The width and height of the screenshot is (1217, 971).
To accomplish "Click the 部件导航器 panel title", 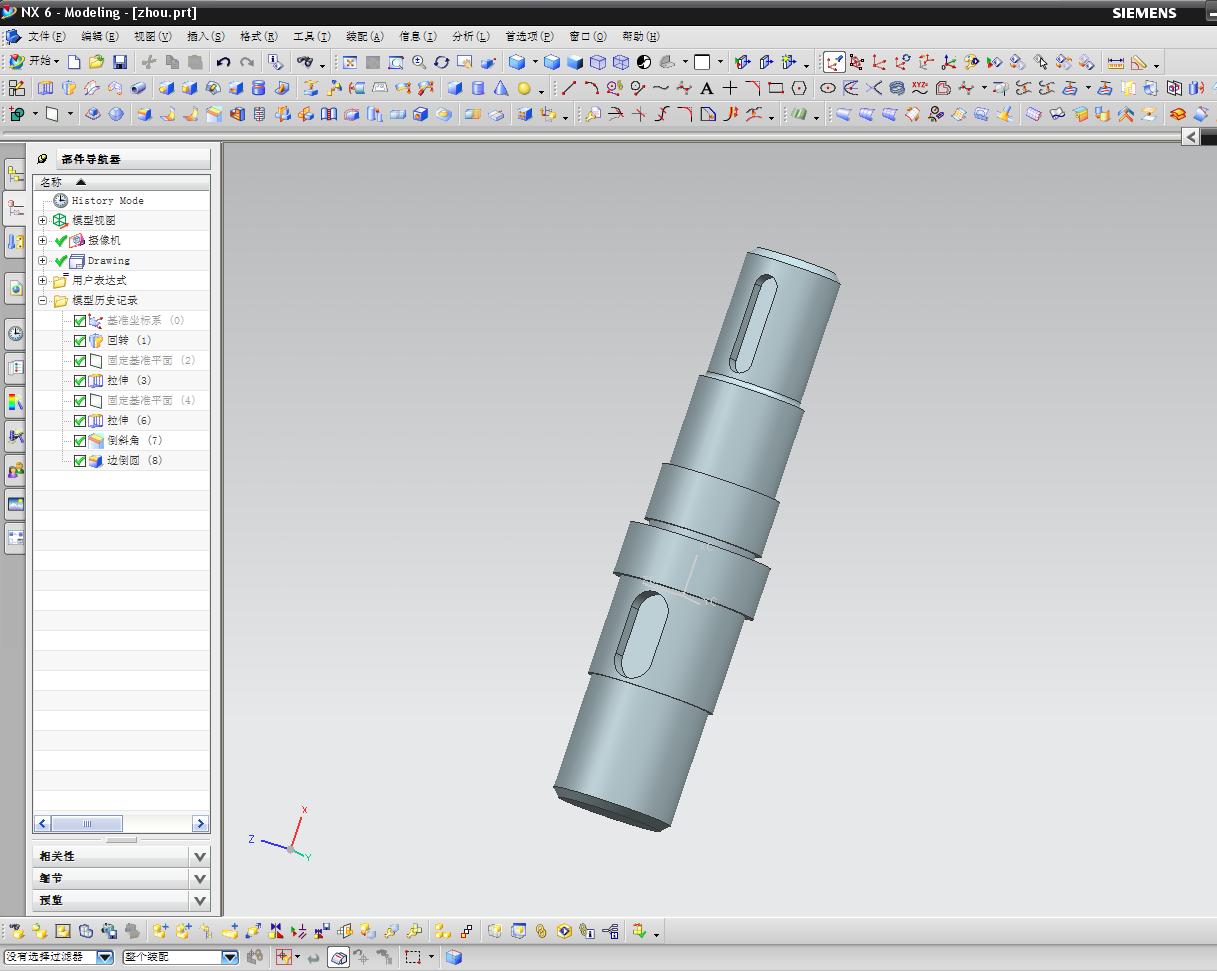I will point(91,159).
